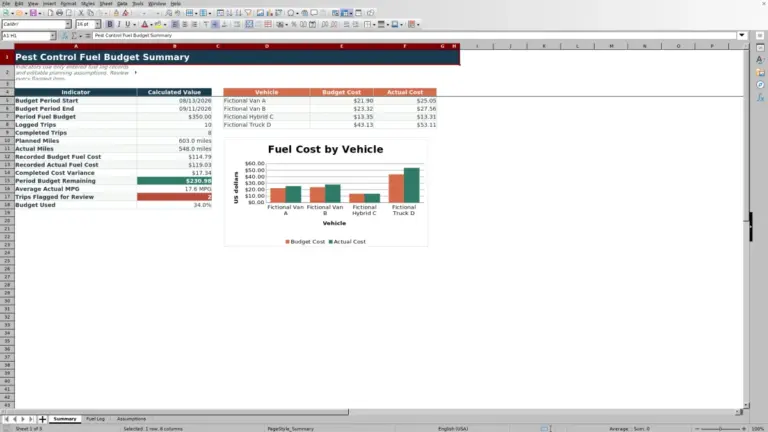This screenshot has width=768, height=432.
Task: Toggle Center Vertically alignment
Action: [x=215, y=24]
